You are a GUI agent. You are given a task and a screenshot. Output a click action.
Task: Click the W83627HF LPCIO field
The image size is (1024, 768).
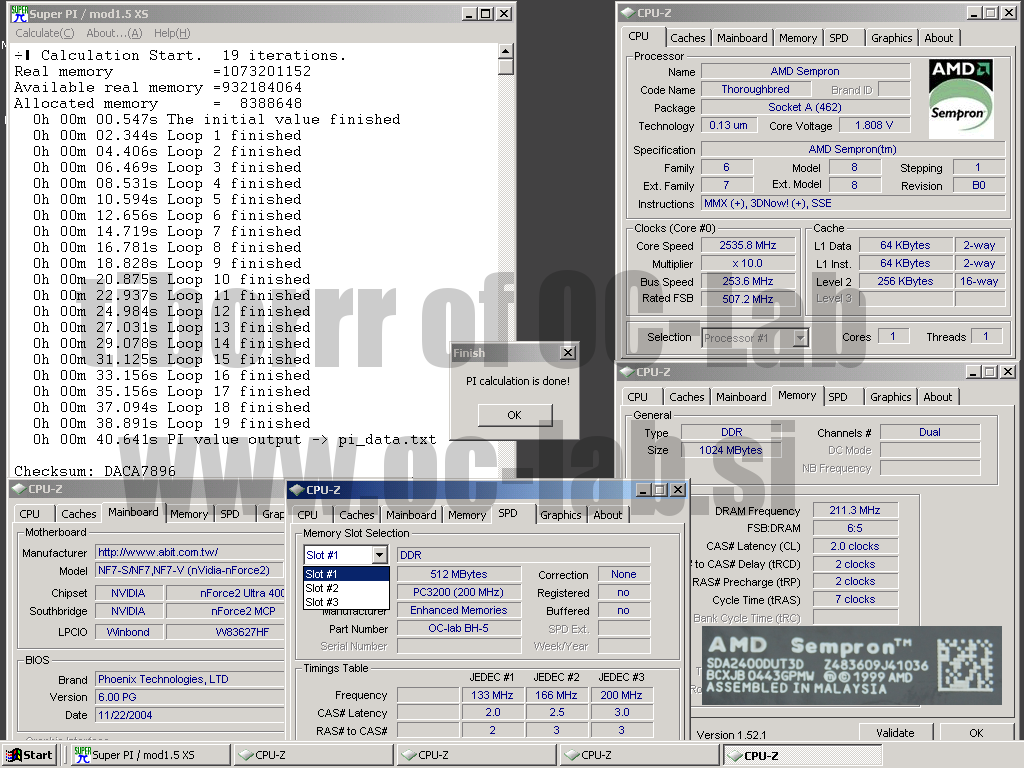point(225,632)
